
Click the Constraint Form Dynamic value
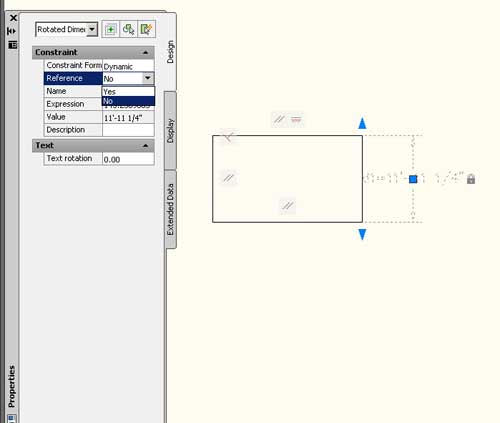tap(128, 66)
